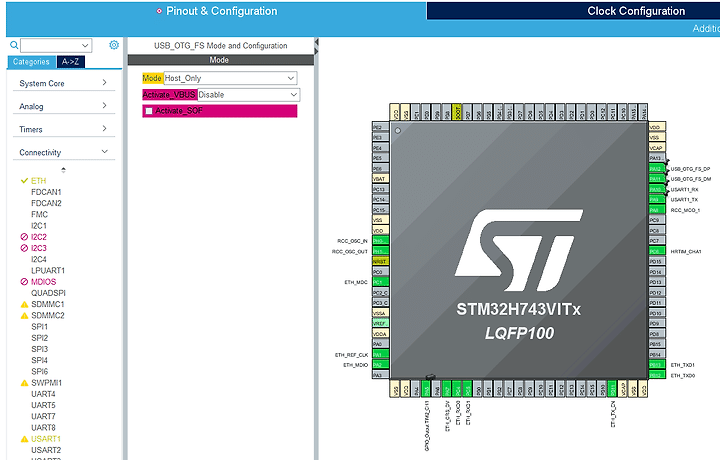Screen dimensions: 720x460
Task: Select ETH in the Connectivity list
Action: tap(39, 181)
